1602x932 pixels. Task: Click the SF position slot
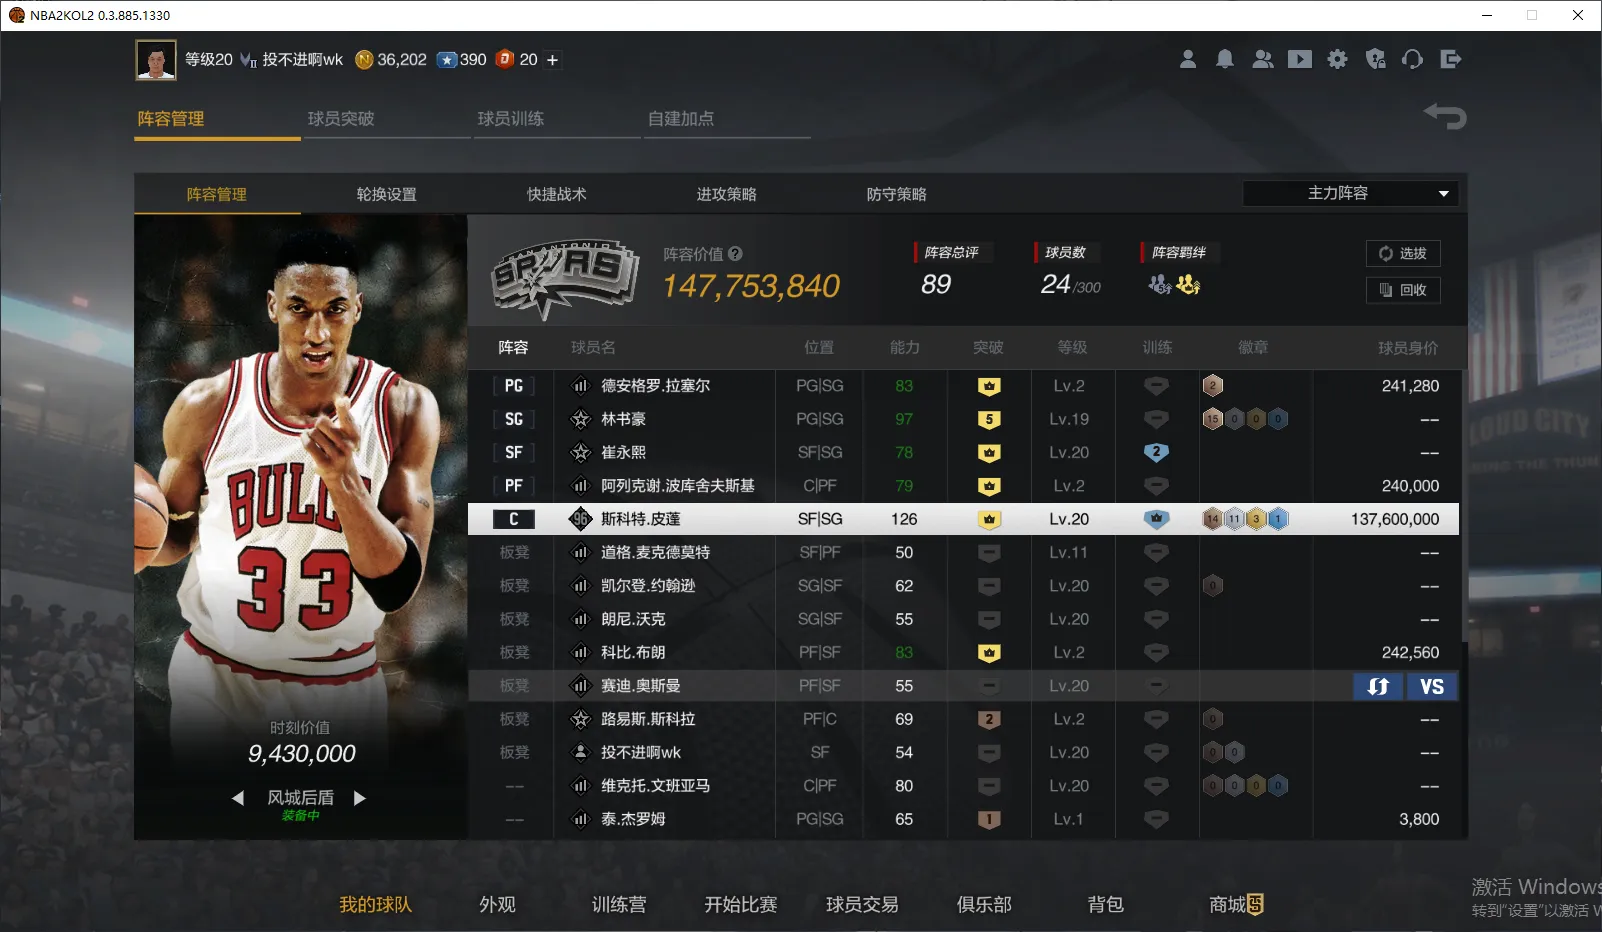click(514, 453)
